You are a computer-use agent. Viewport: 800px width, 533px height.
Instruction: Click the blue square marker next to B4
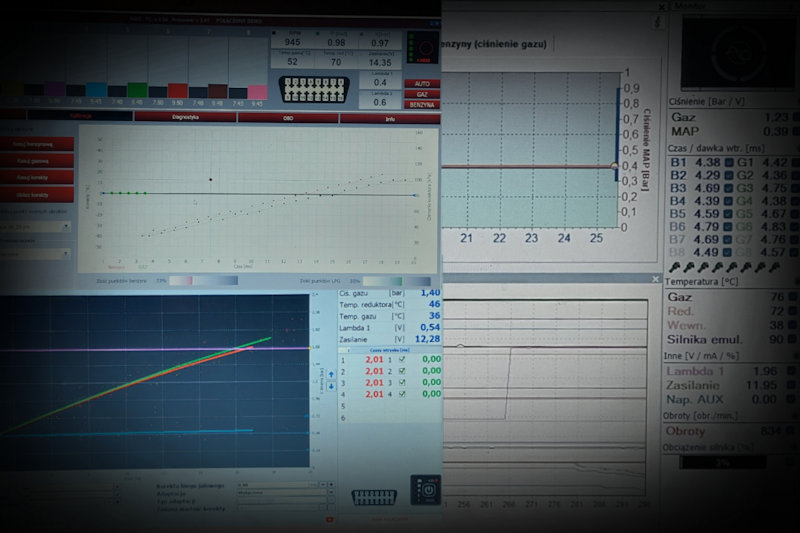[x=729, y=201]
